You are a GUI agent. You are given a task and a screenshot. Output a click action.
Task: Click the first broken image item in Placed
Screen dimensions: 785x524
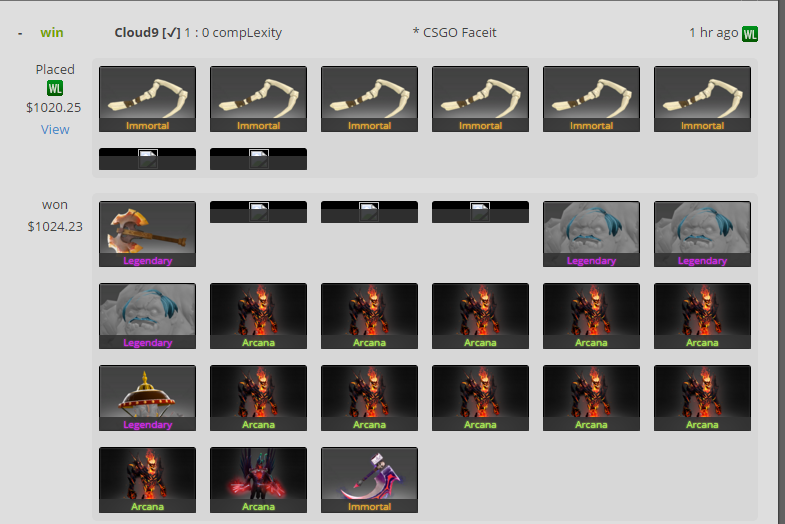(147, 159)
